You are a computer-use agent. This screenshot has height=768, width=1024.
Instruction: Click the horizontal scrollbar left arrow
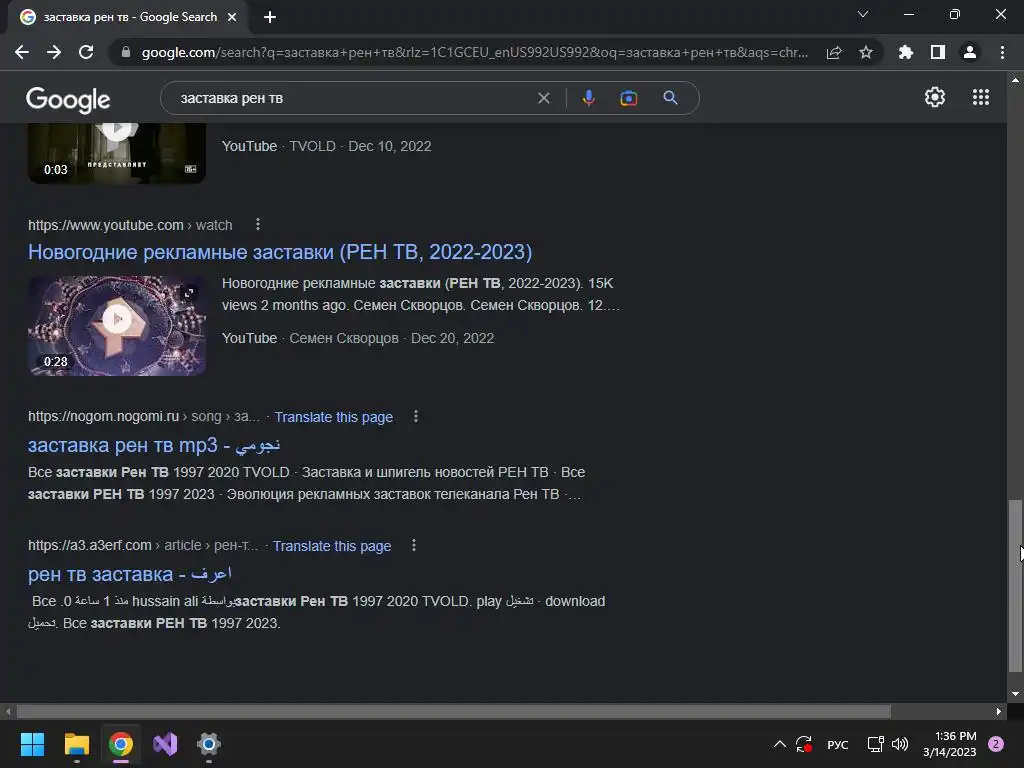point(8,711)
